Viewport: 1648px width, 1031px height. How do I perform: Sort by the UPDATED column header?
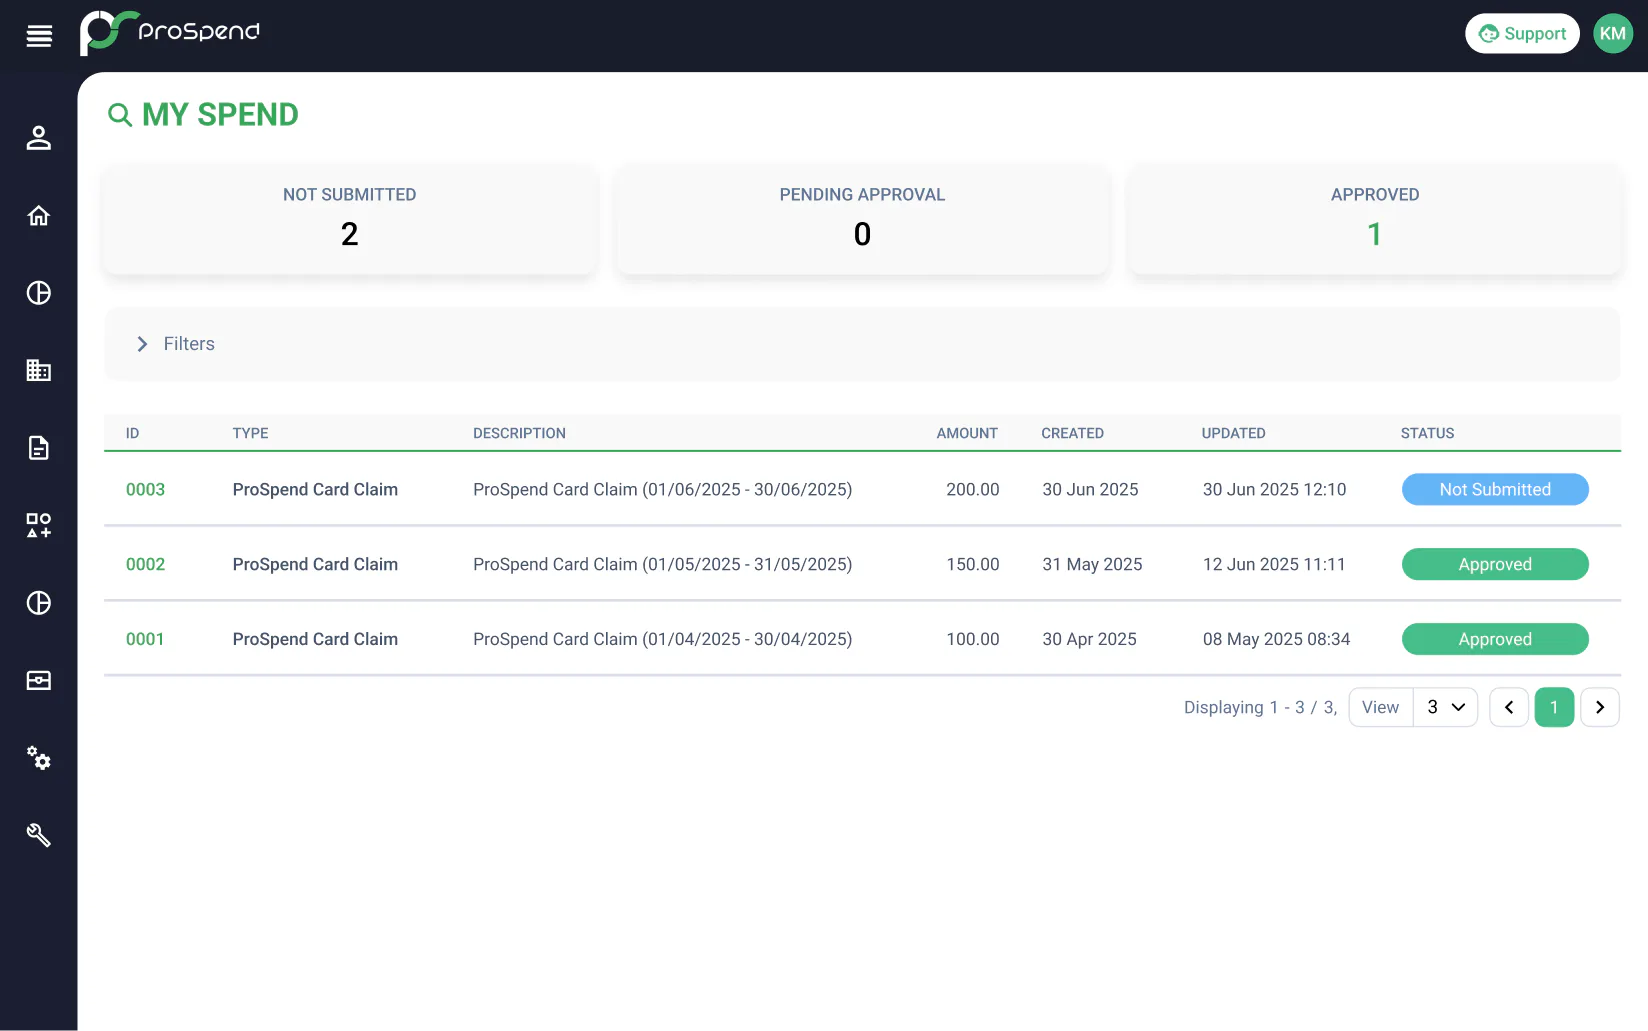pyautogui.click(x=1233, y=434)
